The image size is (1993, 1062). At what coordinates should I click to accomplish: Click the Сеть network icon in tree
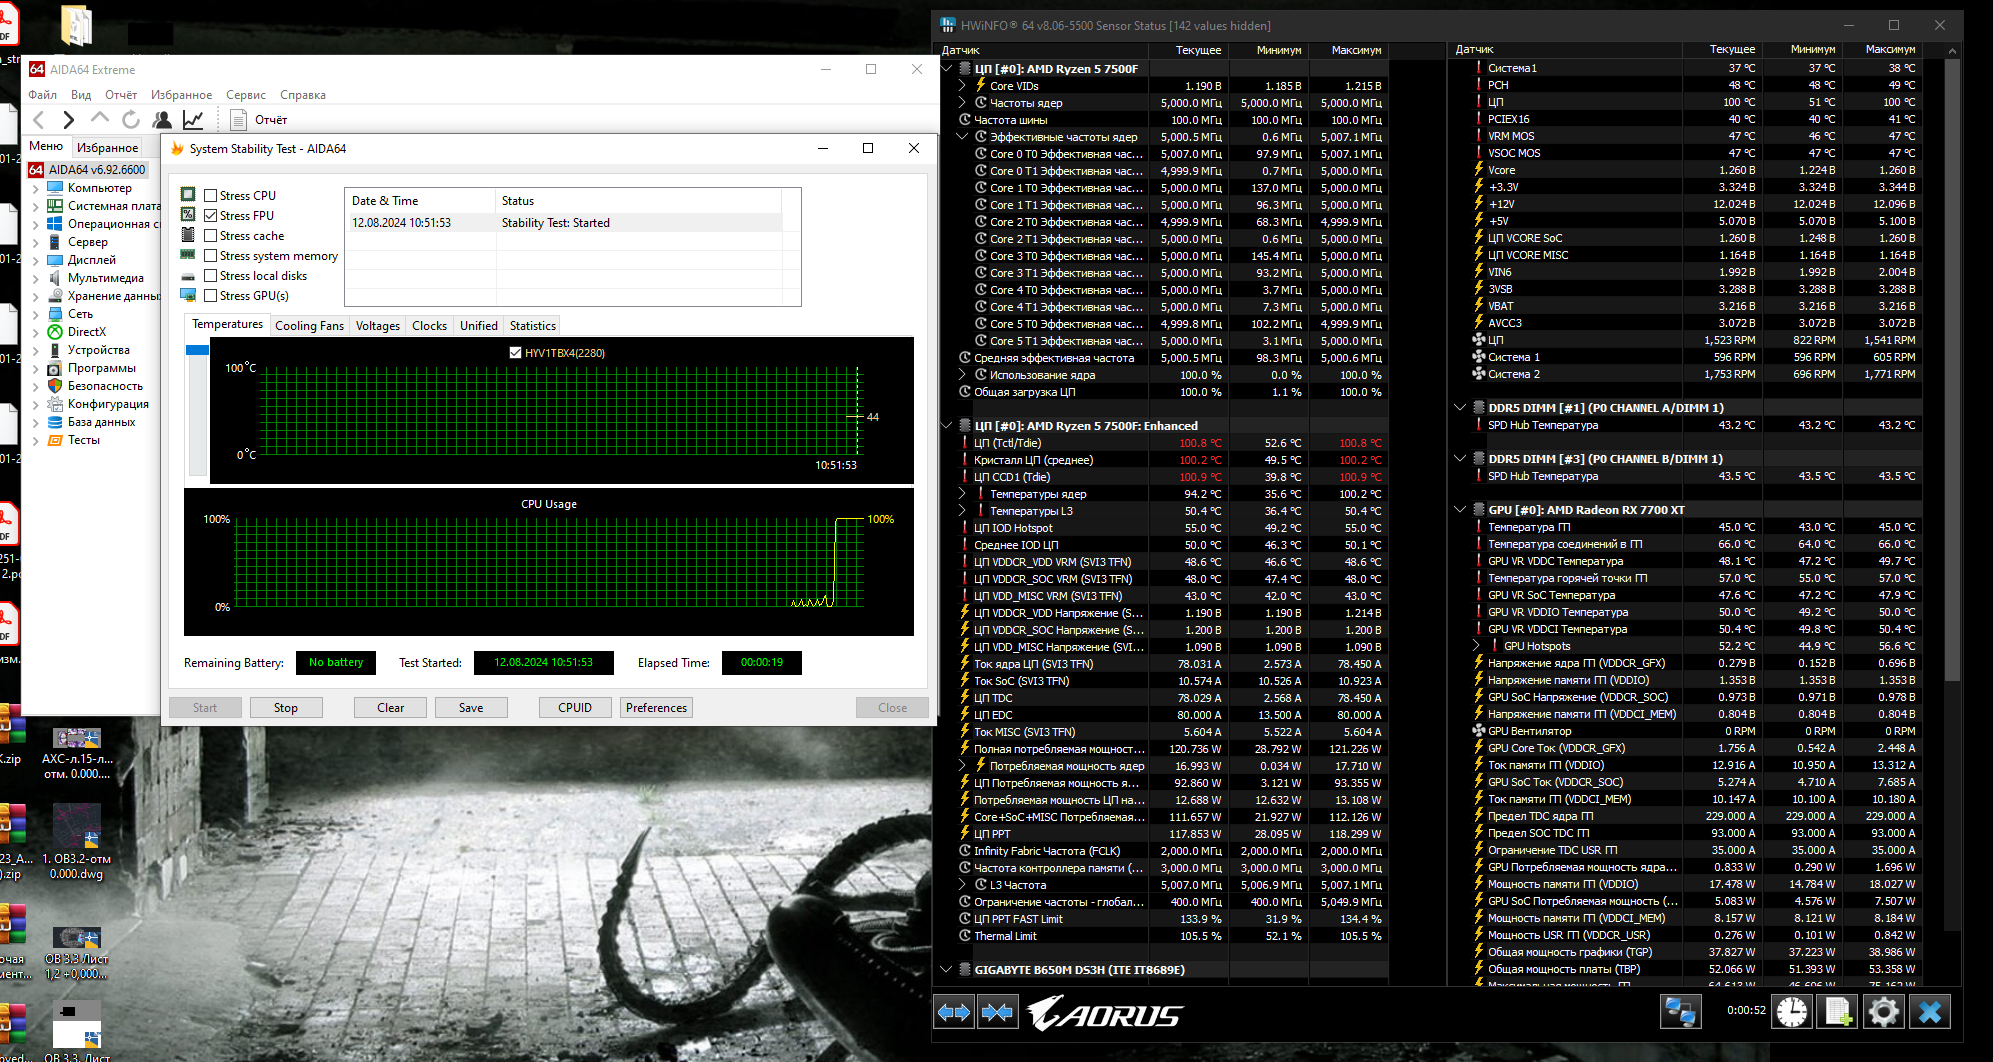pyautogui.click(x=55, y=314)
